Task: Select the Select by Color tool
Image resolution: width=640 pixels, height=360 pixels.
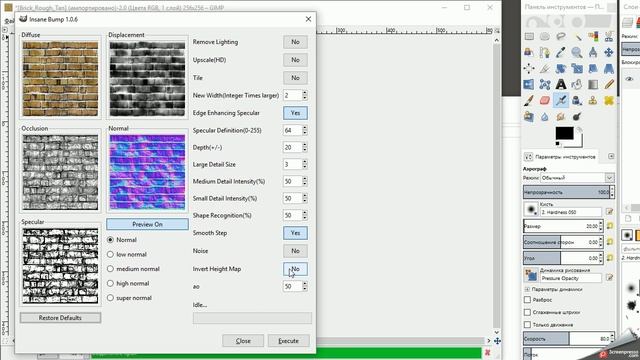Action: point(593,37)
